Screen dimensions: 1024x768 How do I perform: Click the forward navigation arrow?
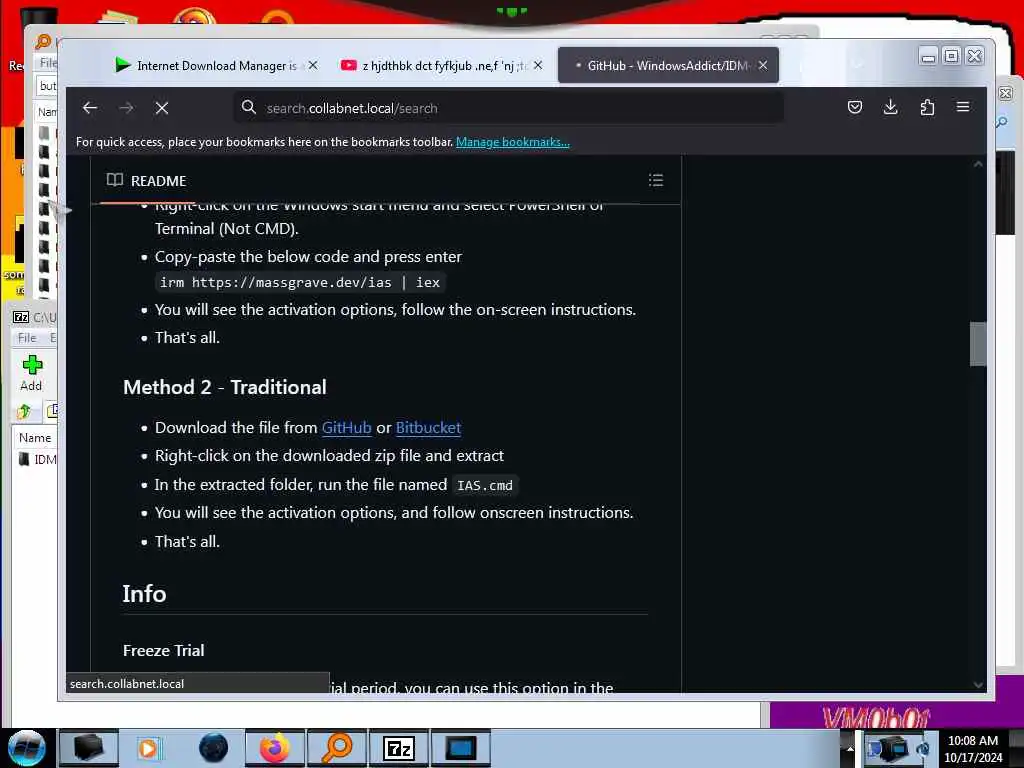(x=127, y=108)
